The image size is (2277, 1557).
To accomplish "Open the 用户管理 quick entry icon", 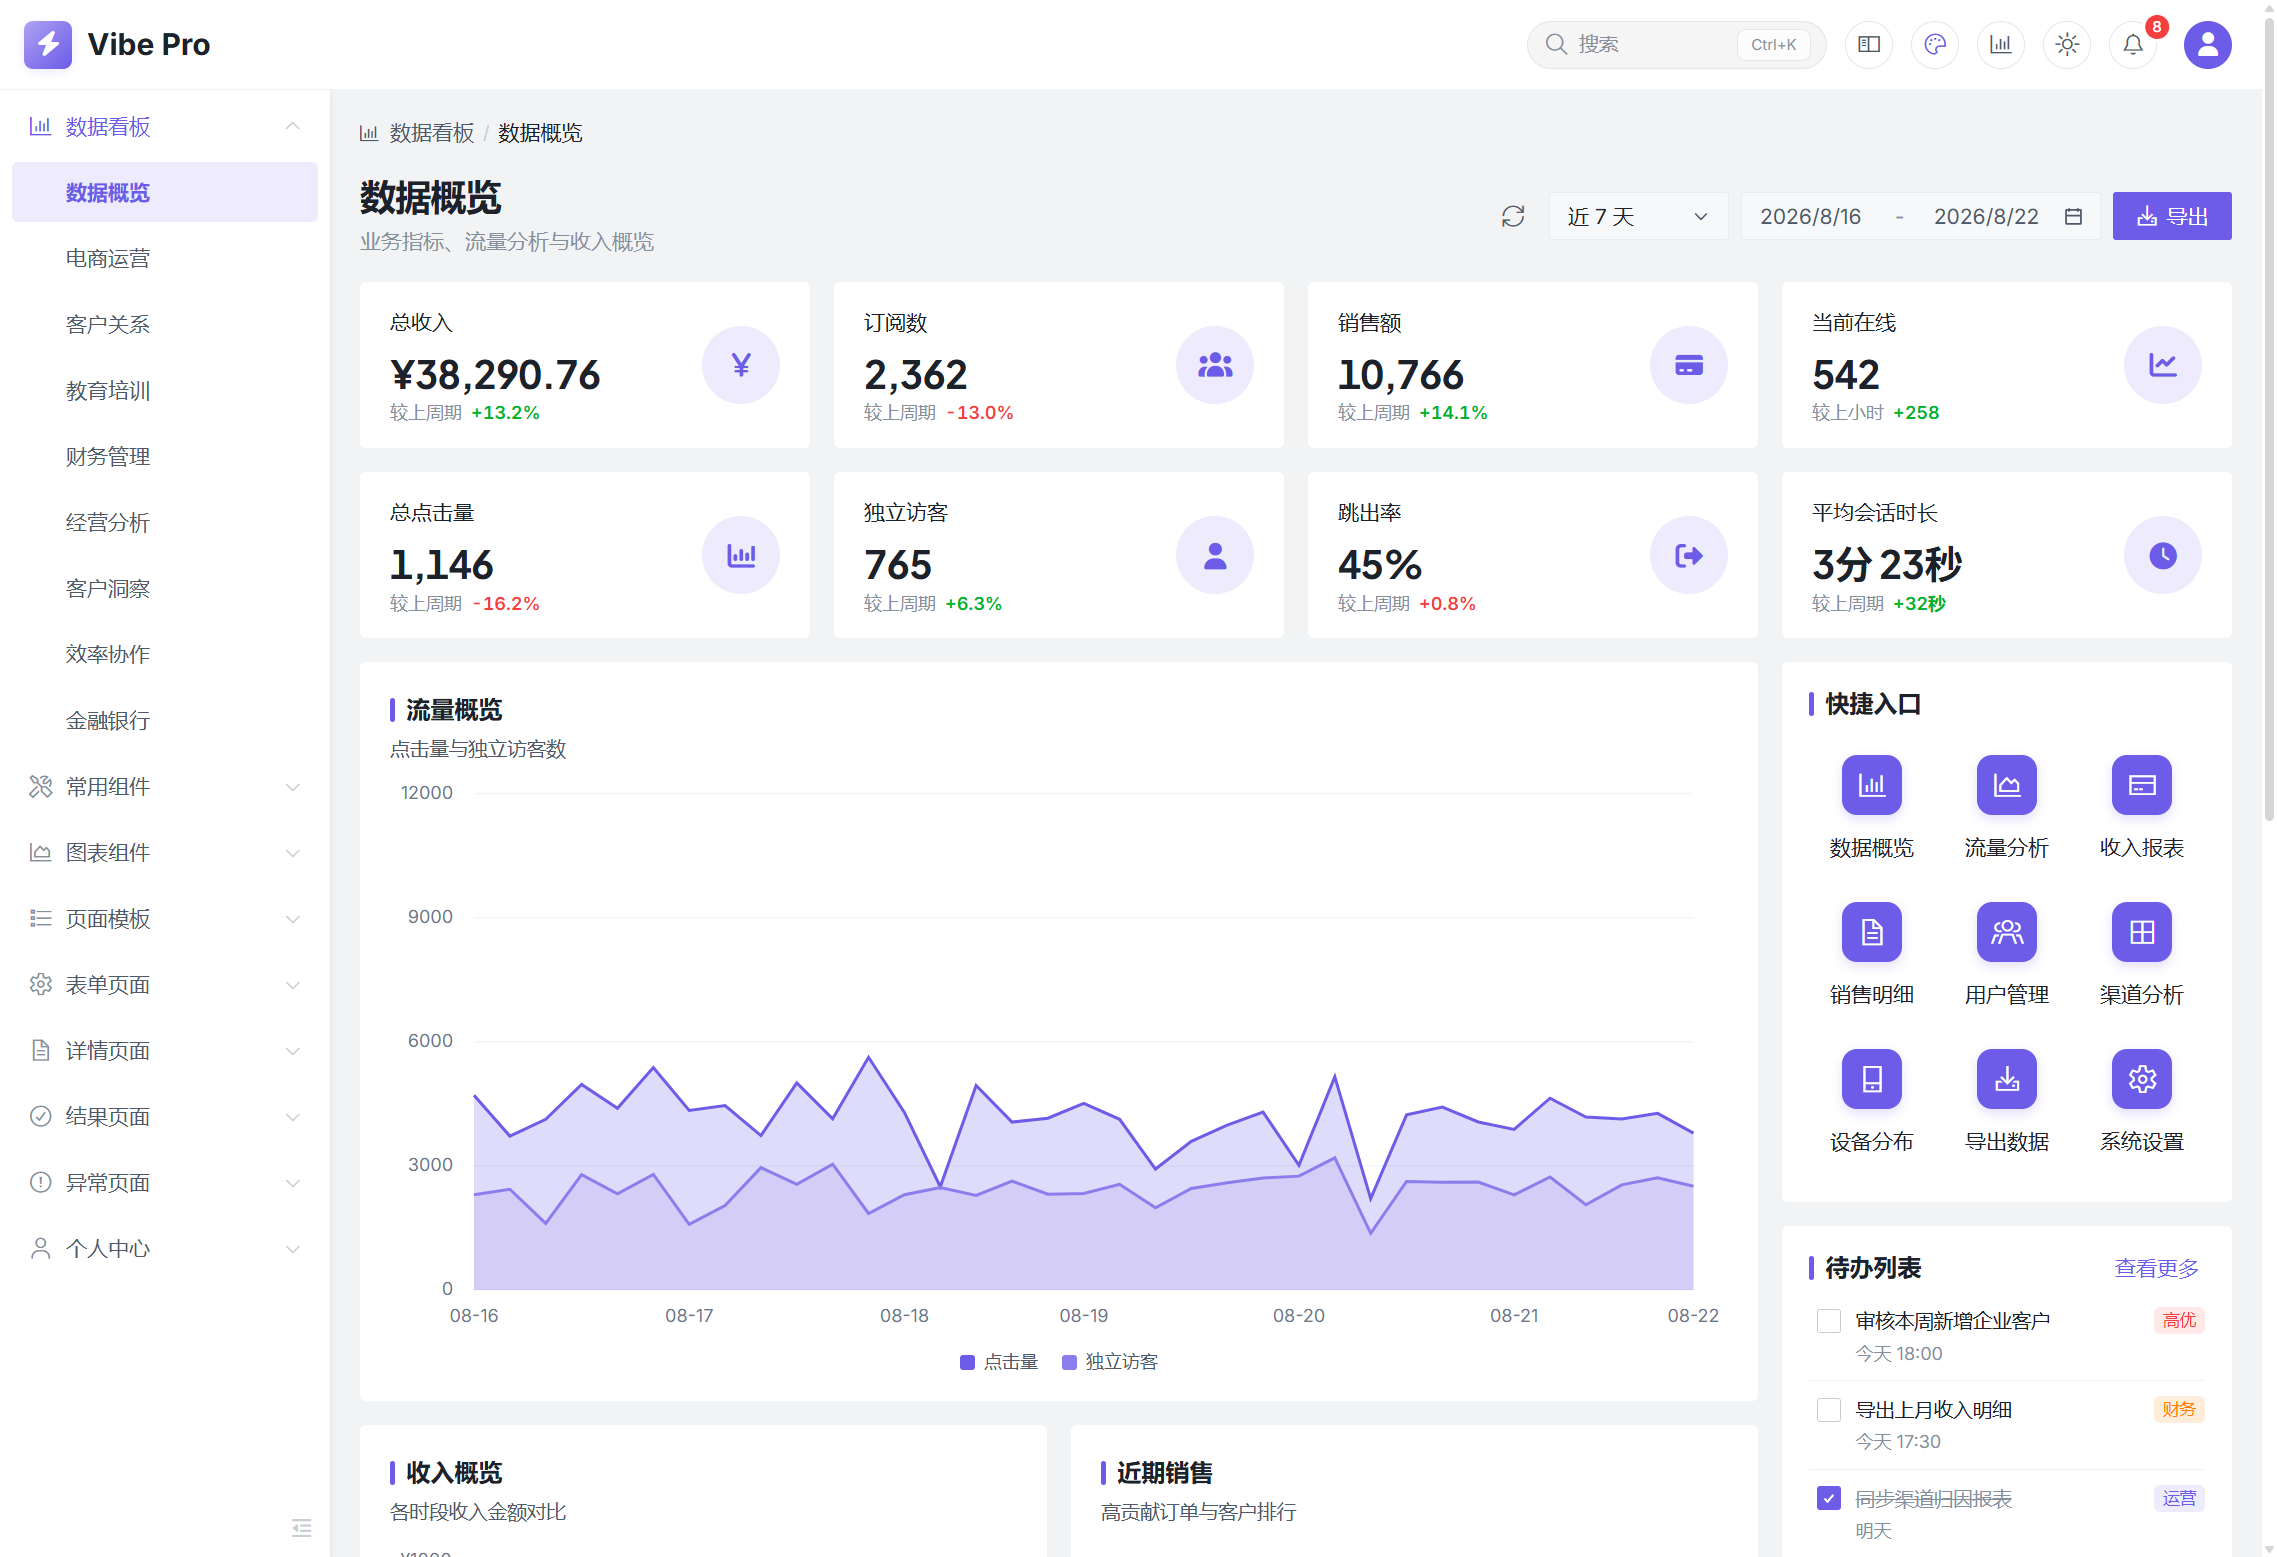I will point(2006,932).
